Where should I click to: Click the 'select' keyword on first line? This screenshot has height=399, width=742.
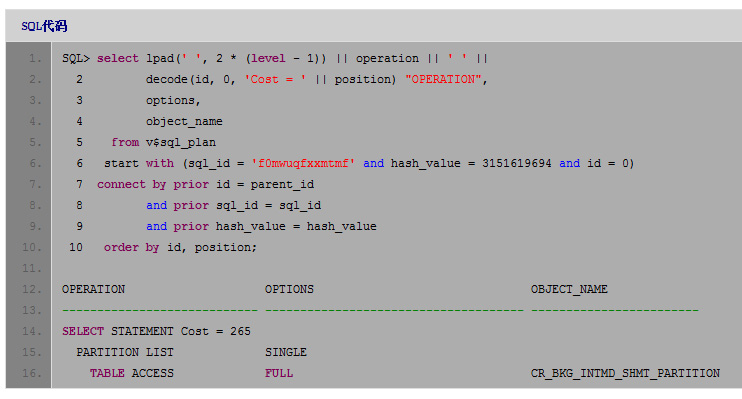pos(118,58)
